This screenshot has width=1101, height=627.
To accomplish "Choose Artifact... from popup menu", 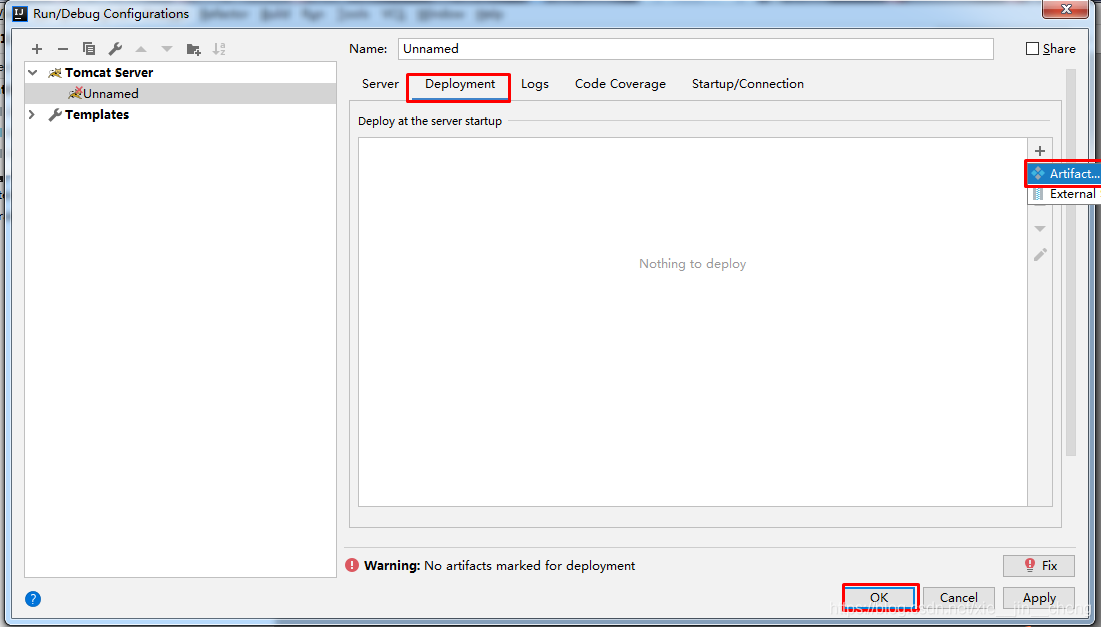I will coord(1064,173).
